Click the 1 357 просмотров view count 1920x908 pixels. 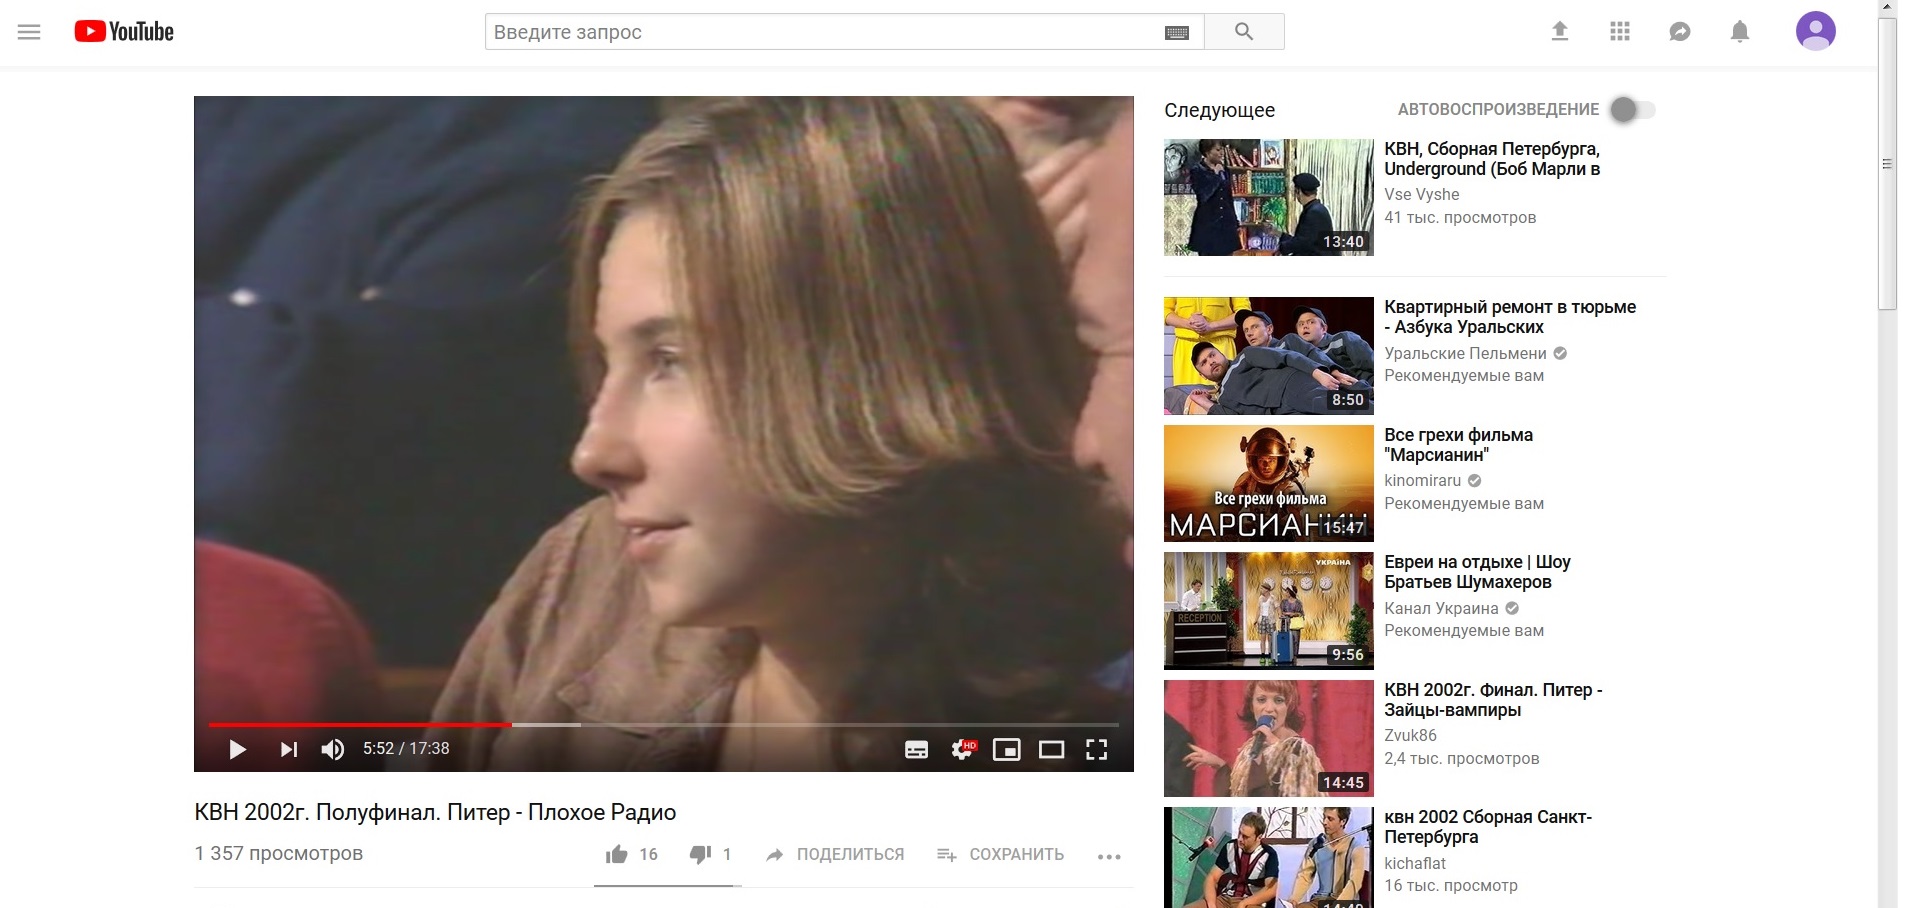click(x=278, y=853)
